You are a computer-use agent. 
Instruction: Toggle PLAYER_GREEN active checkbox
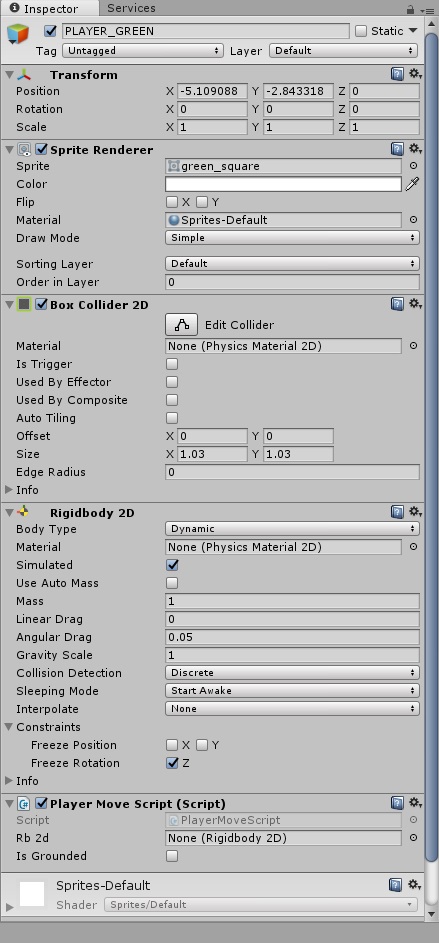[x=51, y=31]
